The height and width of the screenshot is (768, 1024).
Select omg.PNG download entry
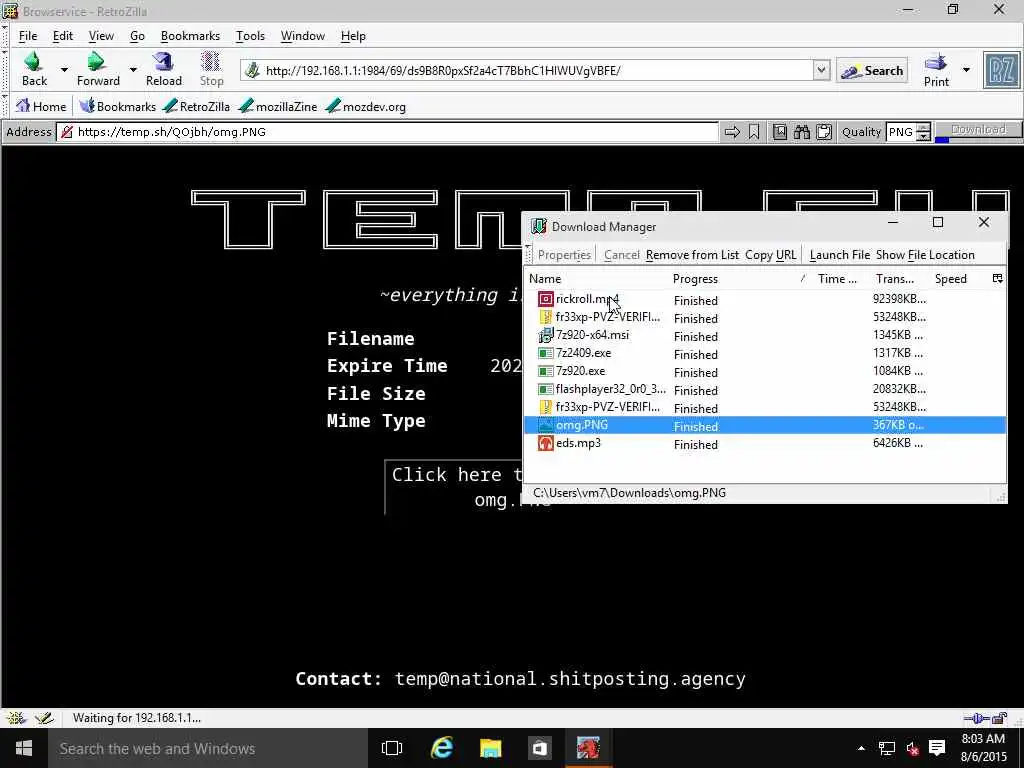pyautogui.click(x=765, y=425)
